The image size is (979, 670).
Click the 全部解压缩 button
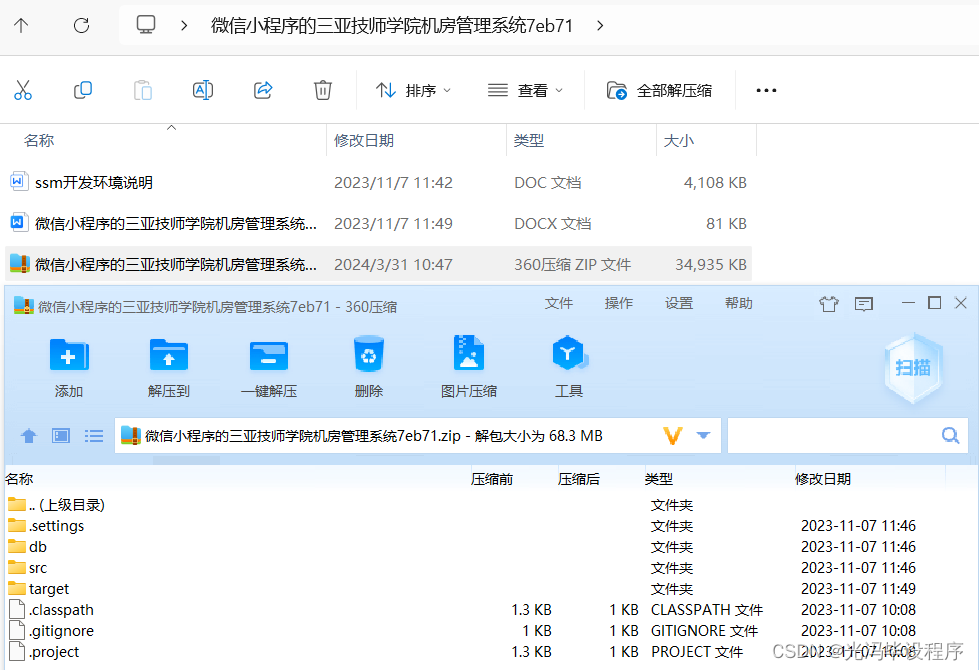[x=660, y=90]
